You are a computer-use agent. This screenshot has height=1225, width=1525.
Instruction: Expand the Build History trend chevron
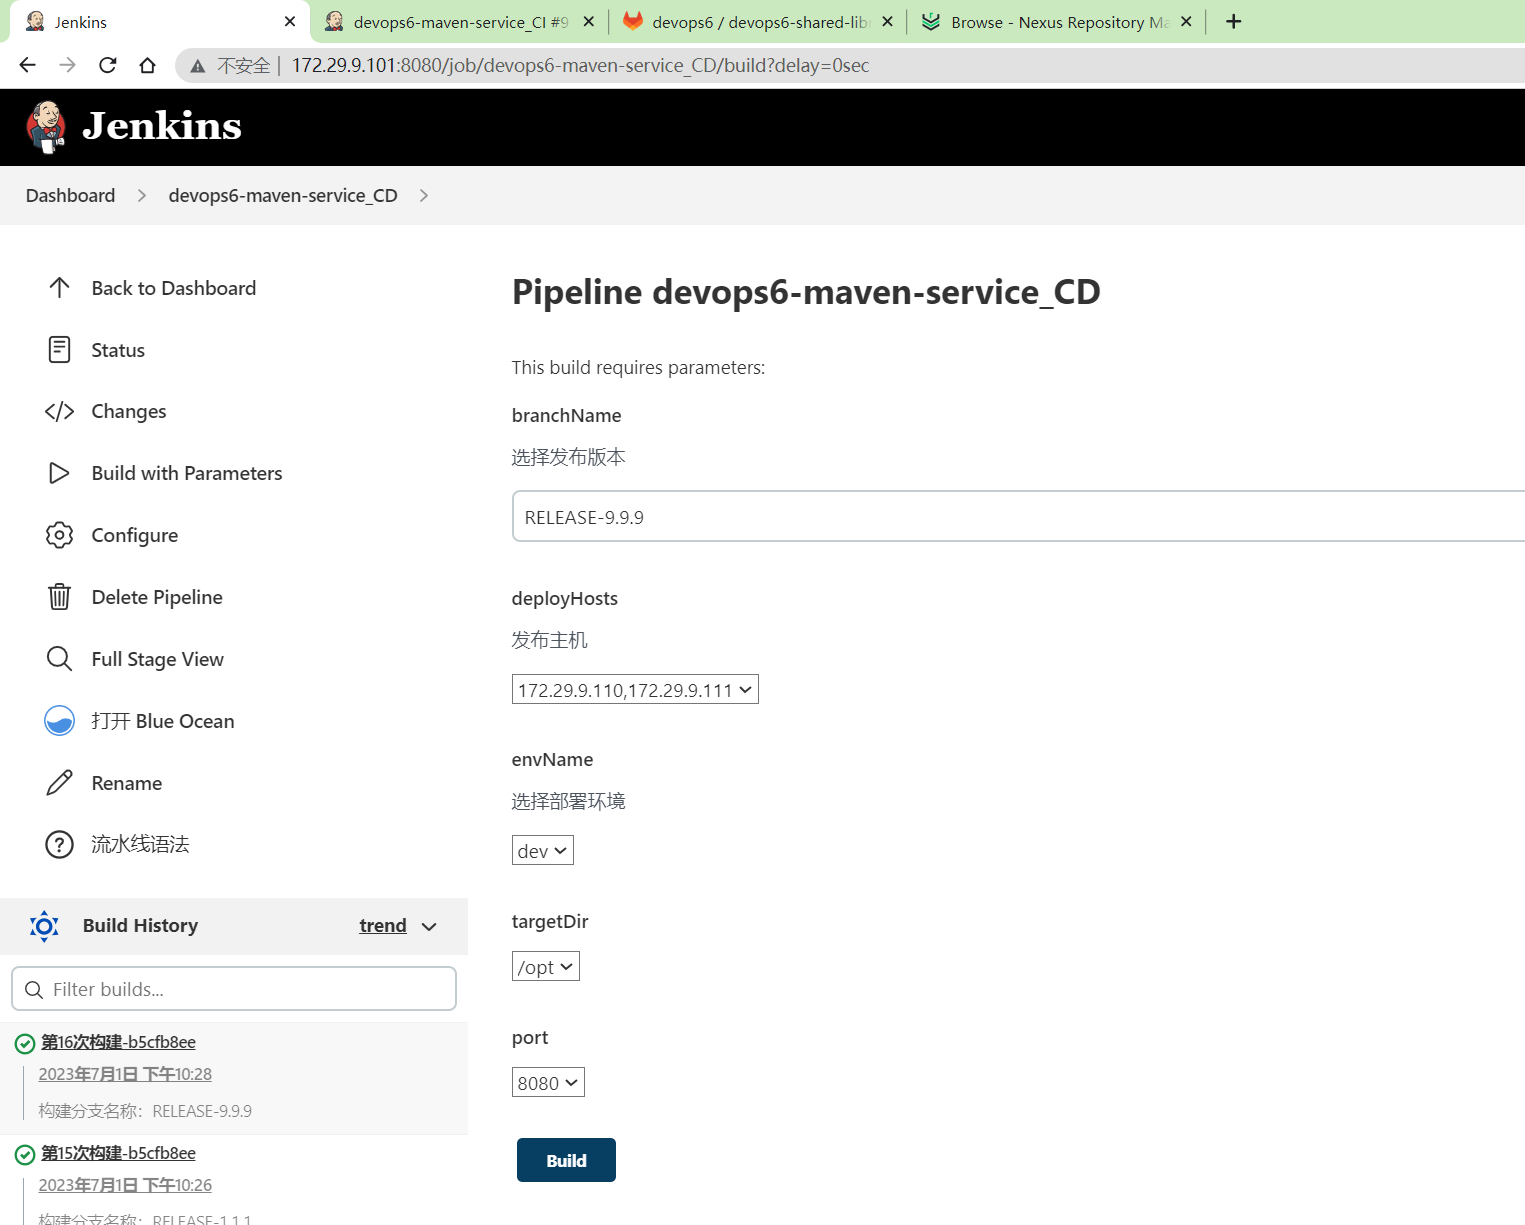pyautogui.click(x=429, y=927)
